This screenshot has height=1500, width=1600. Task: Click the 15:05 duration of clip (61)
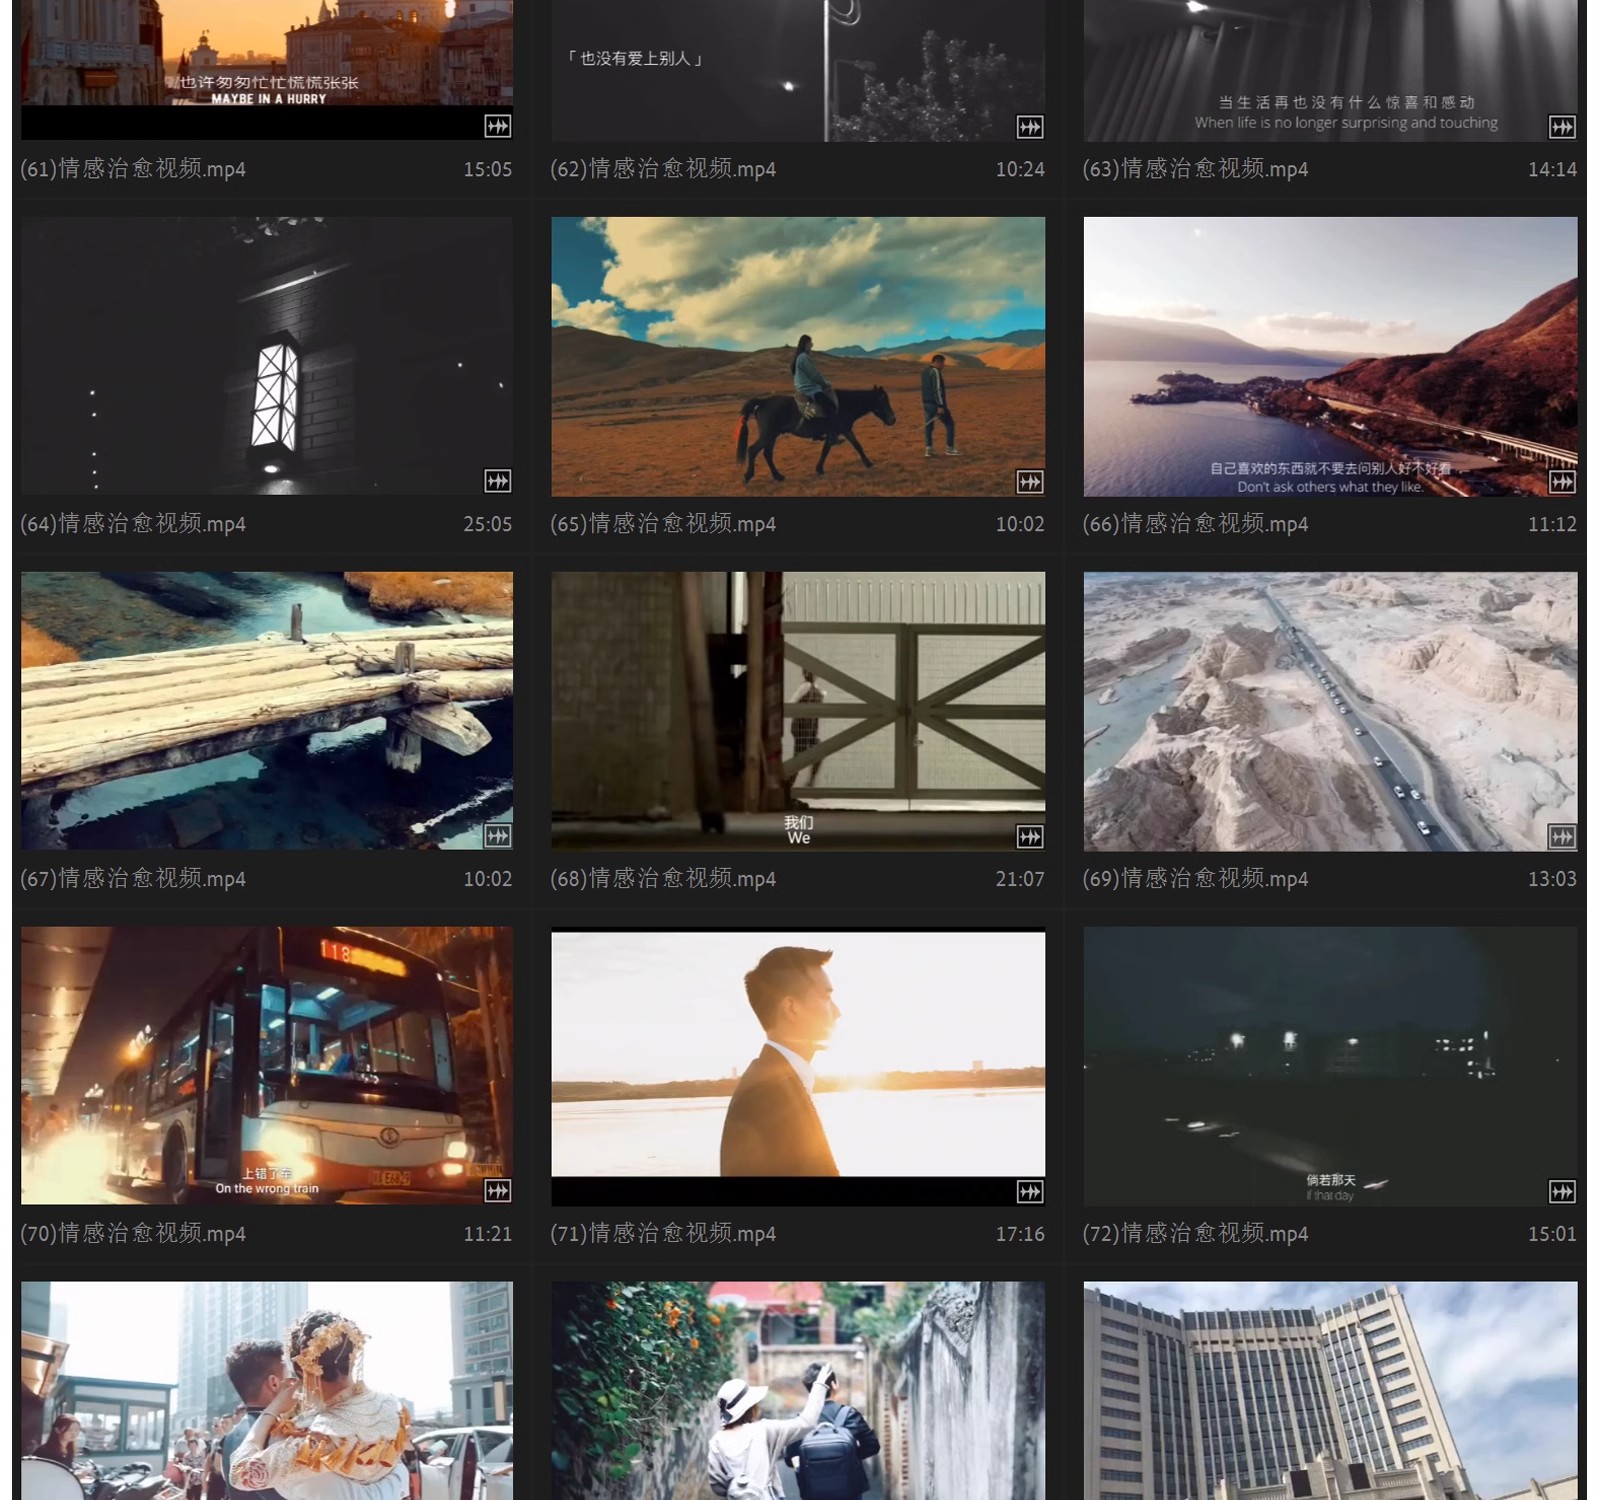[488, 170]
